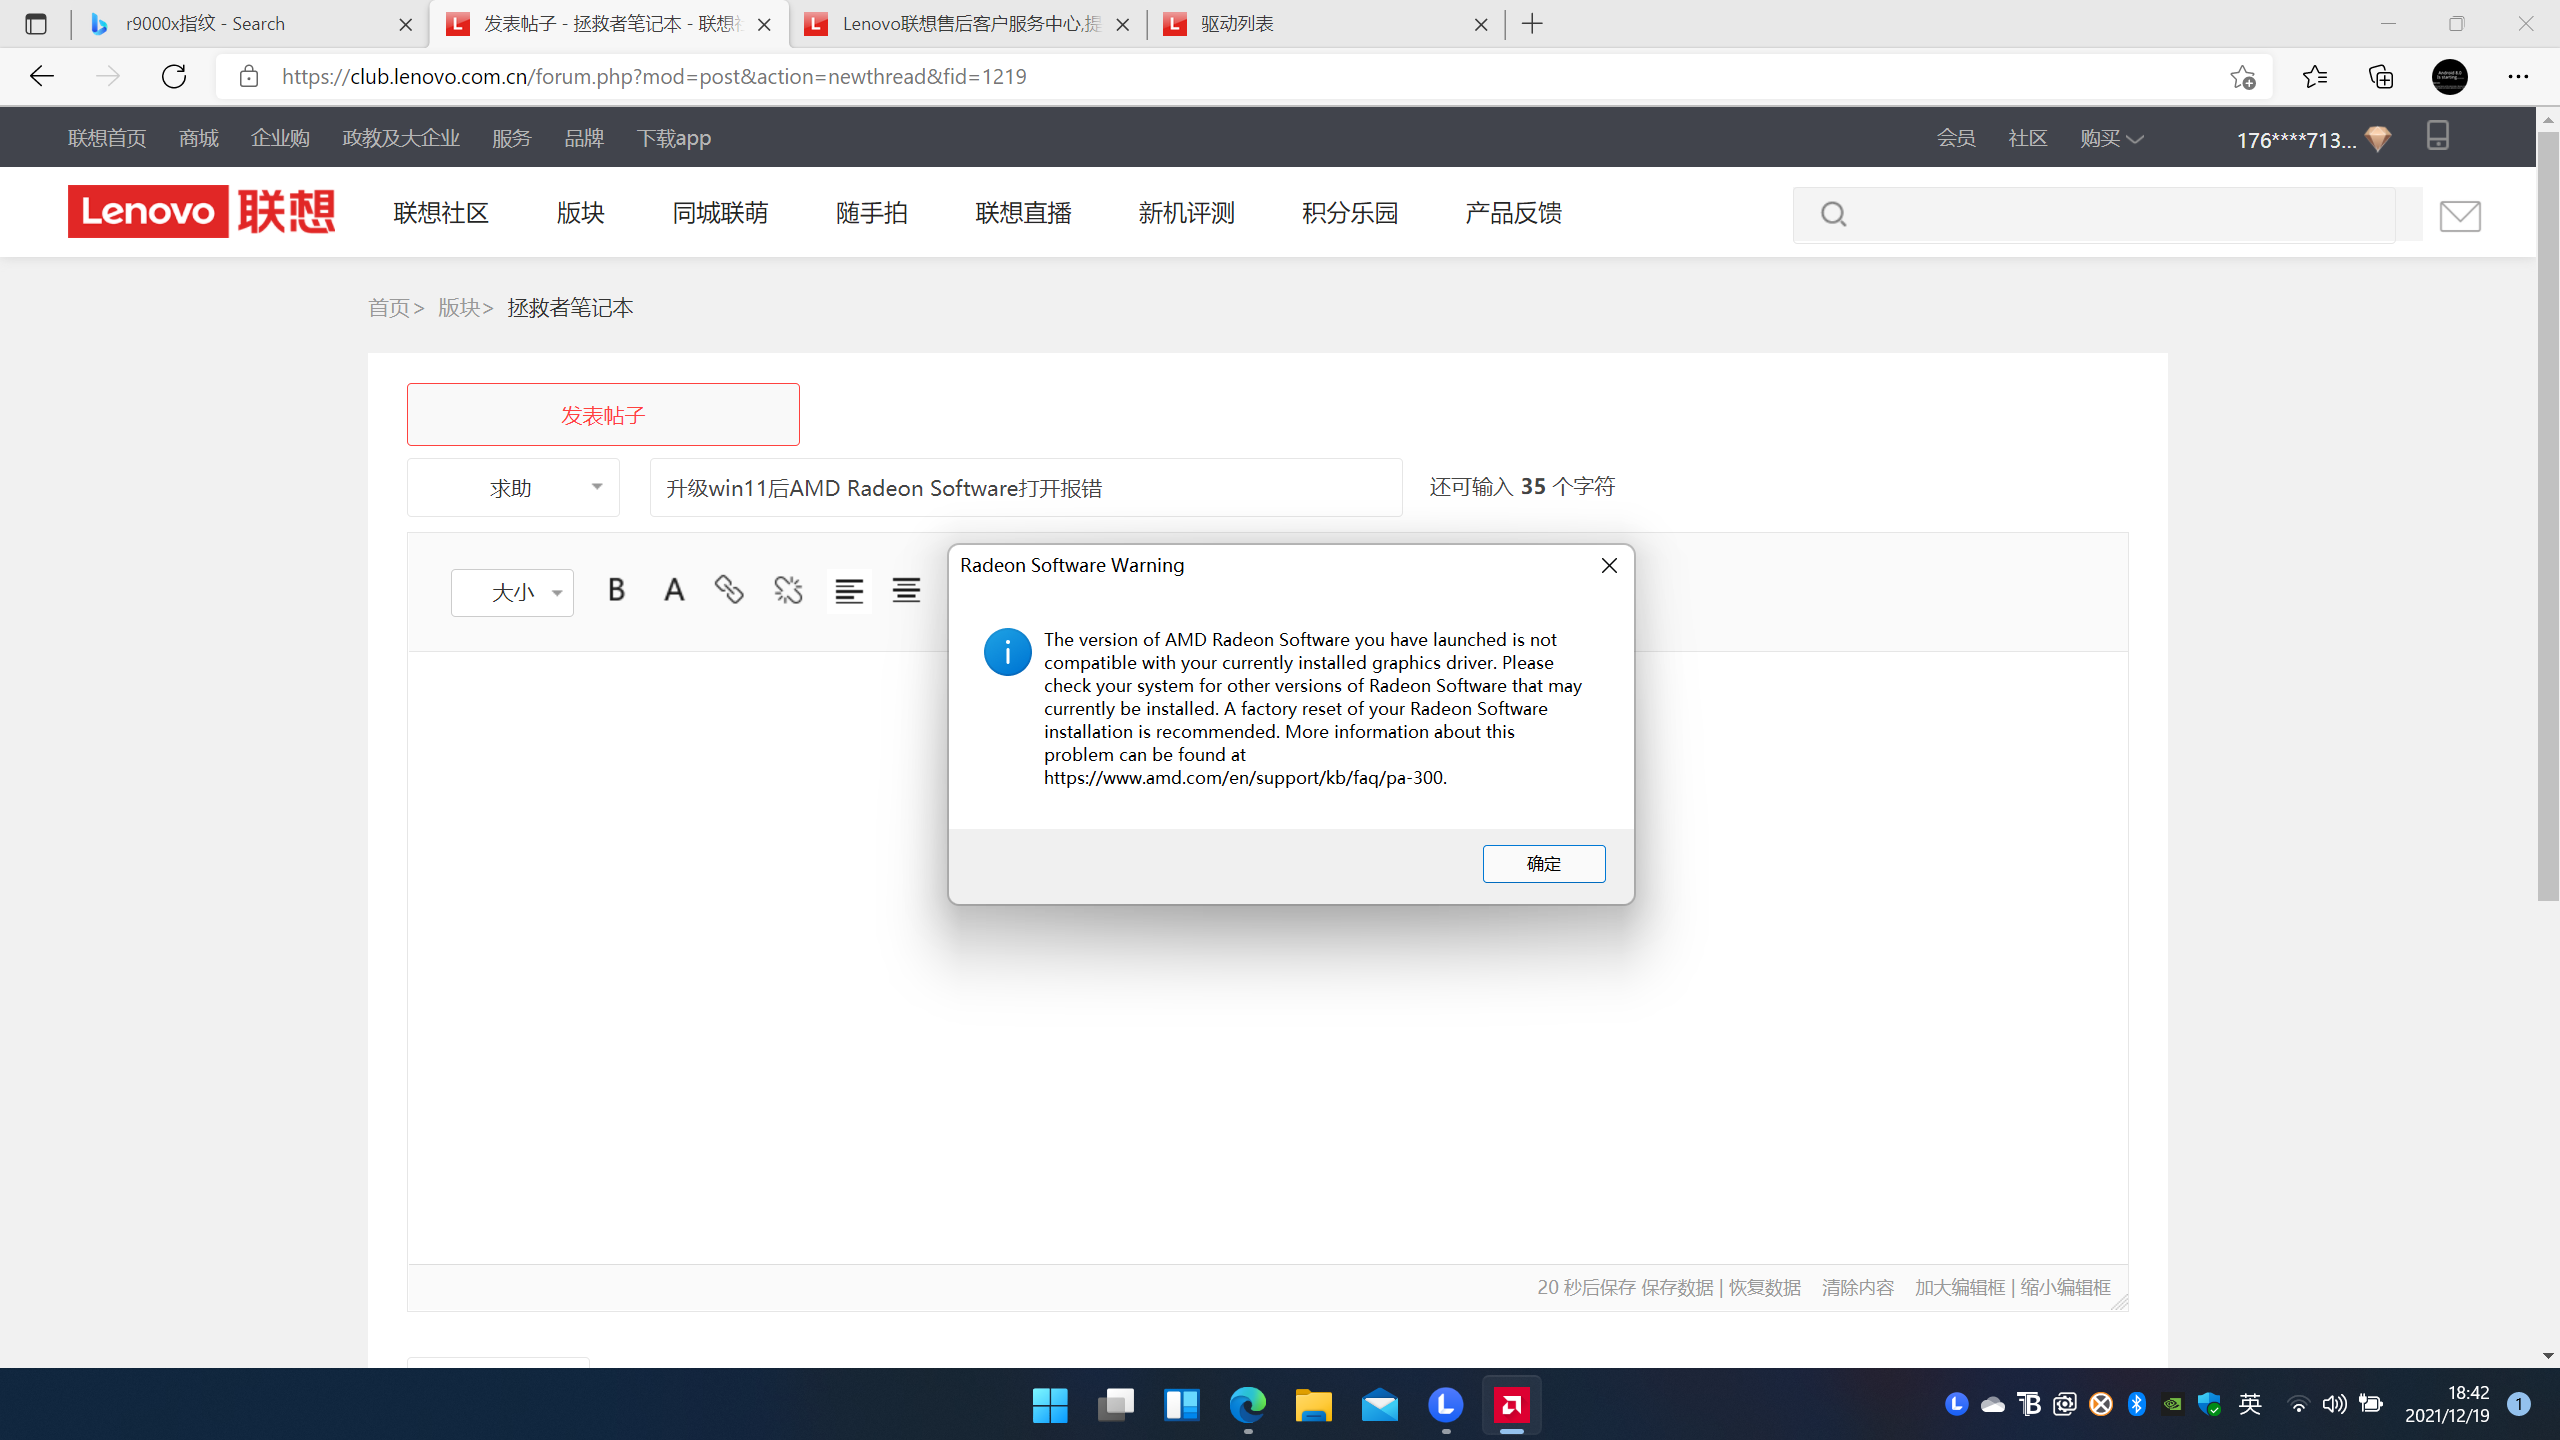Close the r9000x指纹 Search tab
Screen dimensions: 2560x1440
[405, 25]
